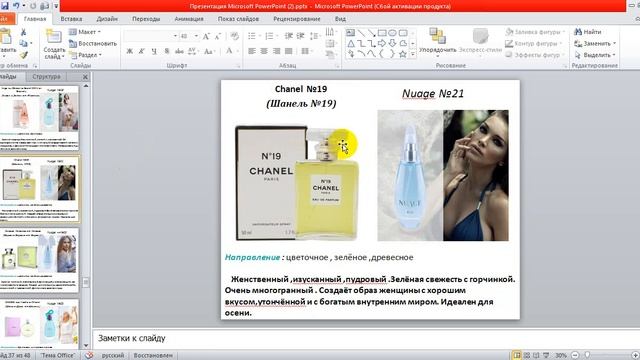
Task: Open the Переходы tab
Action: click(146, 19)
